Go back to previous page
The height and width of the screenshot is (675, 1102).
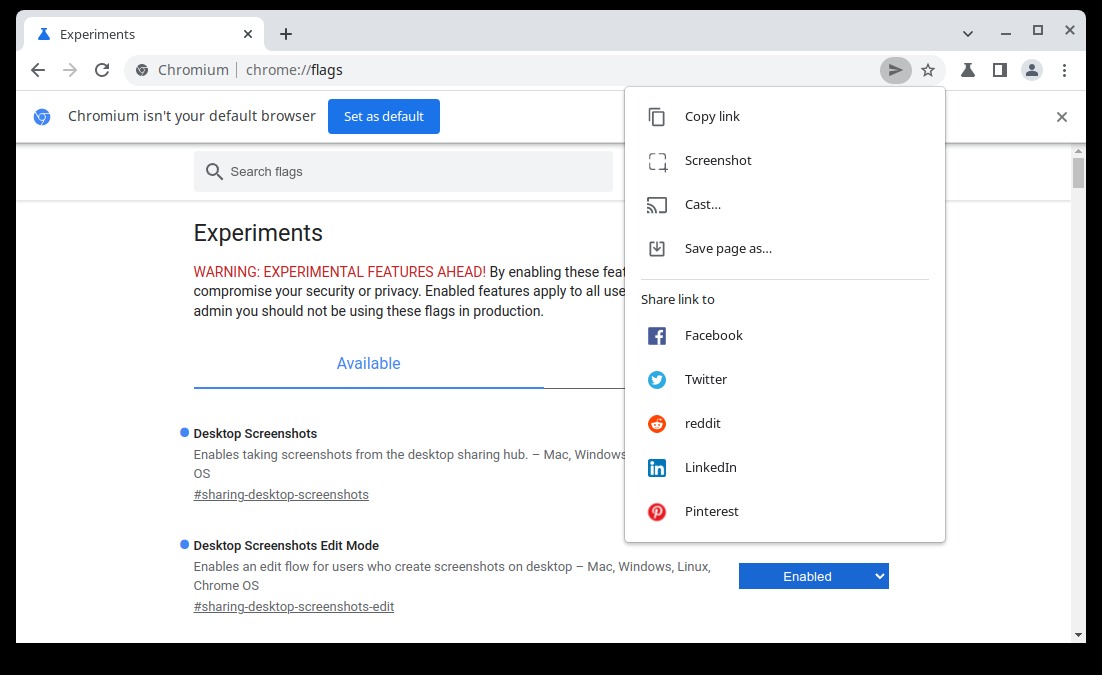coord(38,70)
